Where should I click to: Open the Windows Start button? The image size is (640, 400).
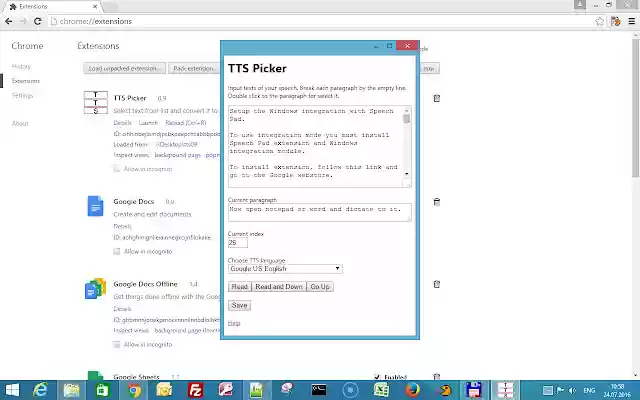(12, 390)
